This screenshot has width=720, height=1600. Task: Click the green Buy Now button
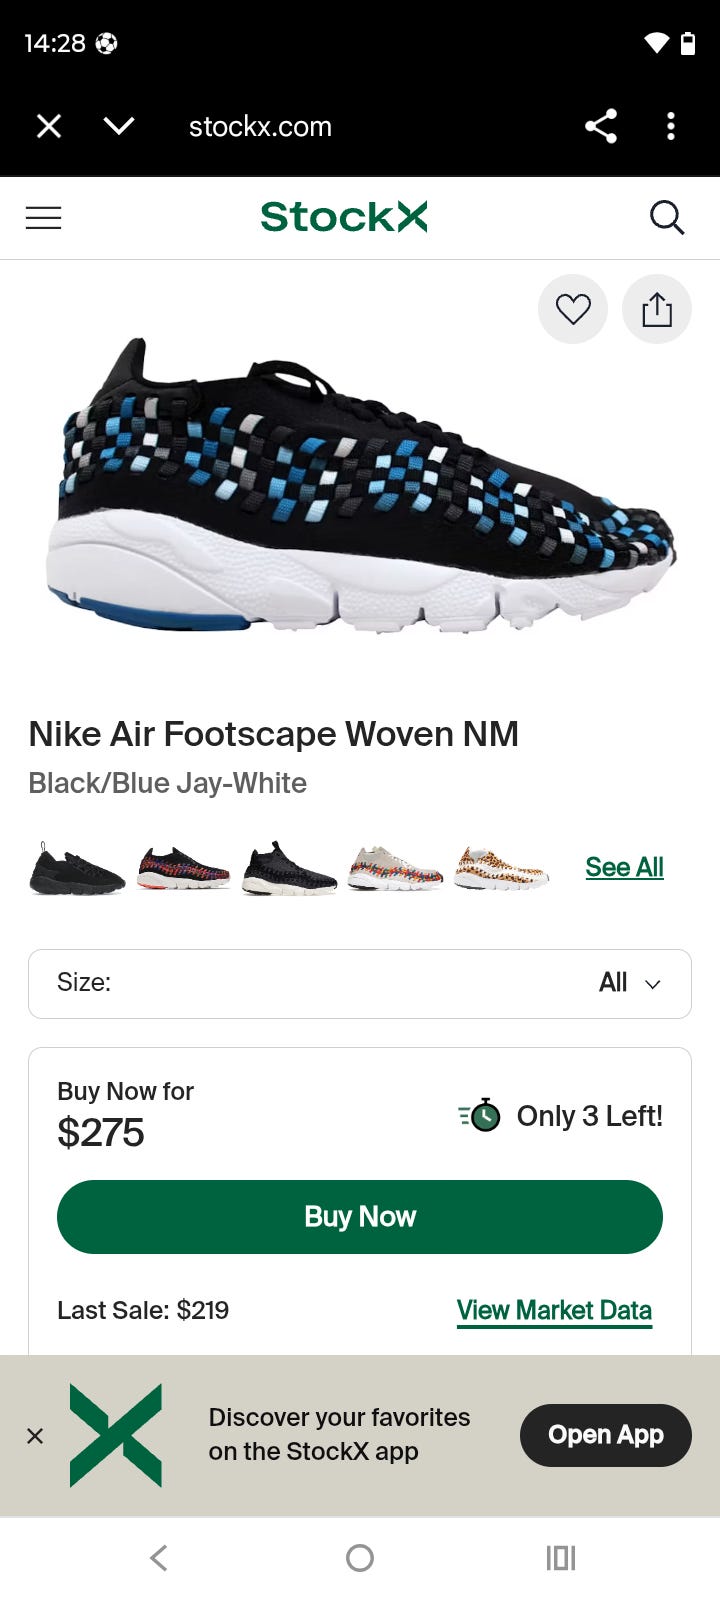click(360, 1217)
